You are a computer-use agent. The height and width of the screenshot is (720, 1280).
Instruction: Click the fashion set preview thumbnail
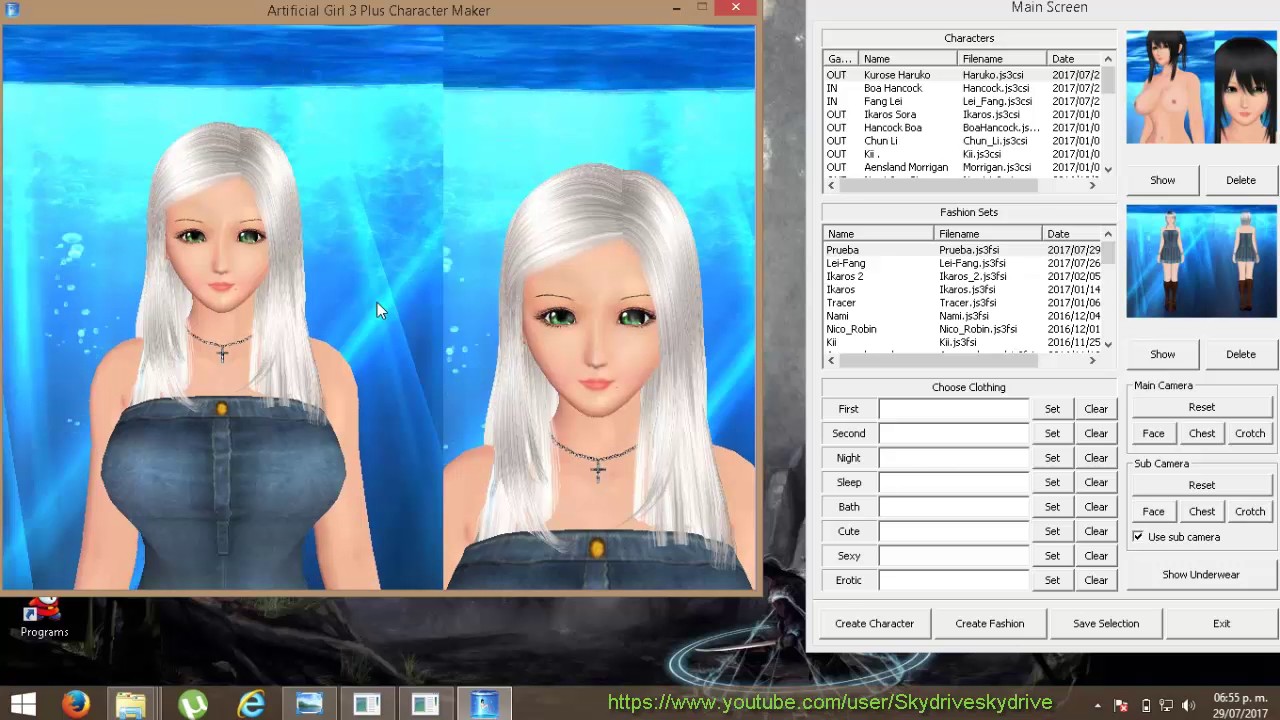1201,262
